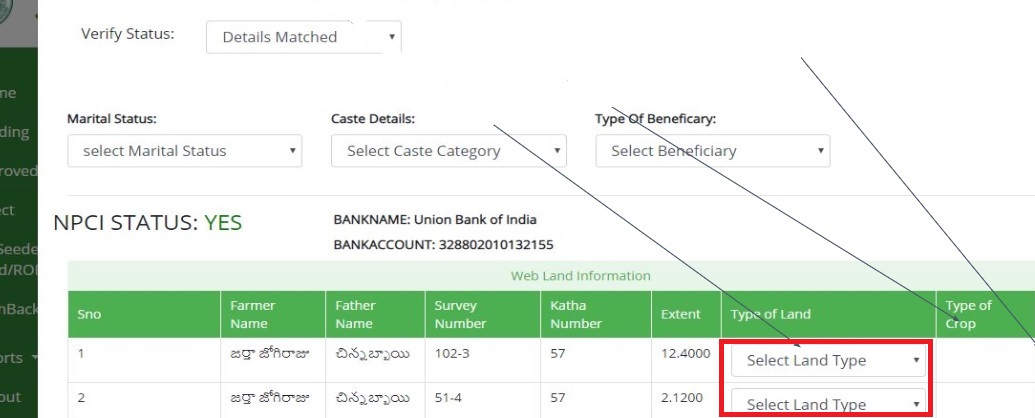
Task: Open the Select Beneficiary dropdown
Action: point(712,151)
